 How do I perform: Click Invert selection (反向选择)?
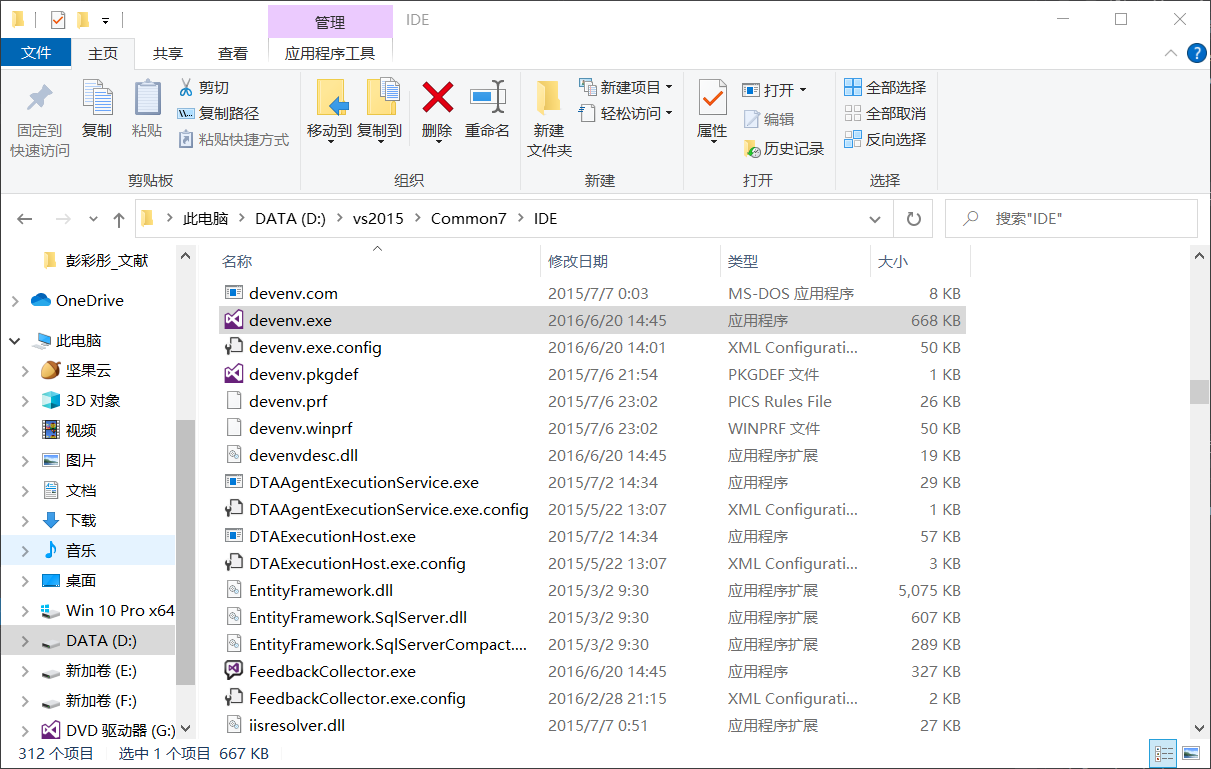coord(885,140)
